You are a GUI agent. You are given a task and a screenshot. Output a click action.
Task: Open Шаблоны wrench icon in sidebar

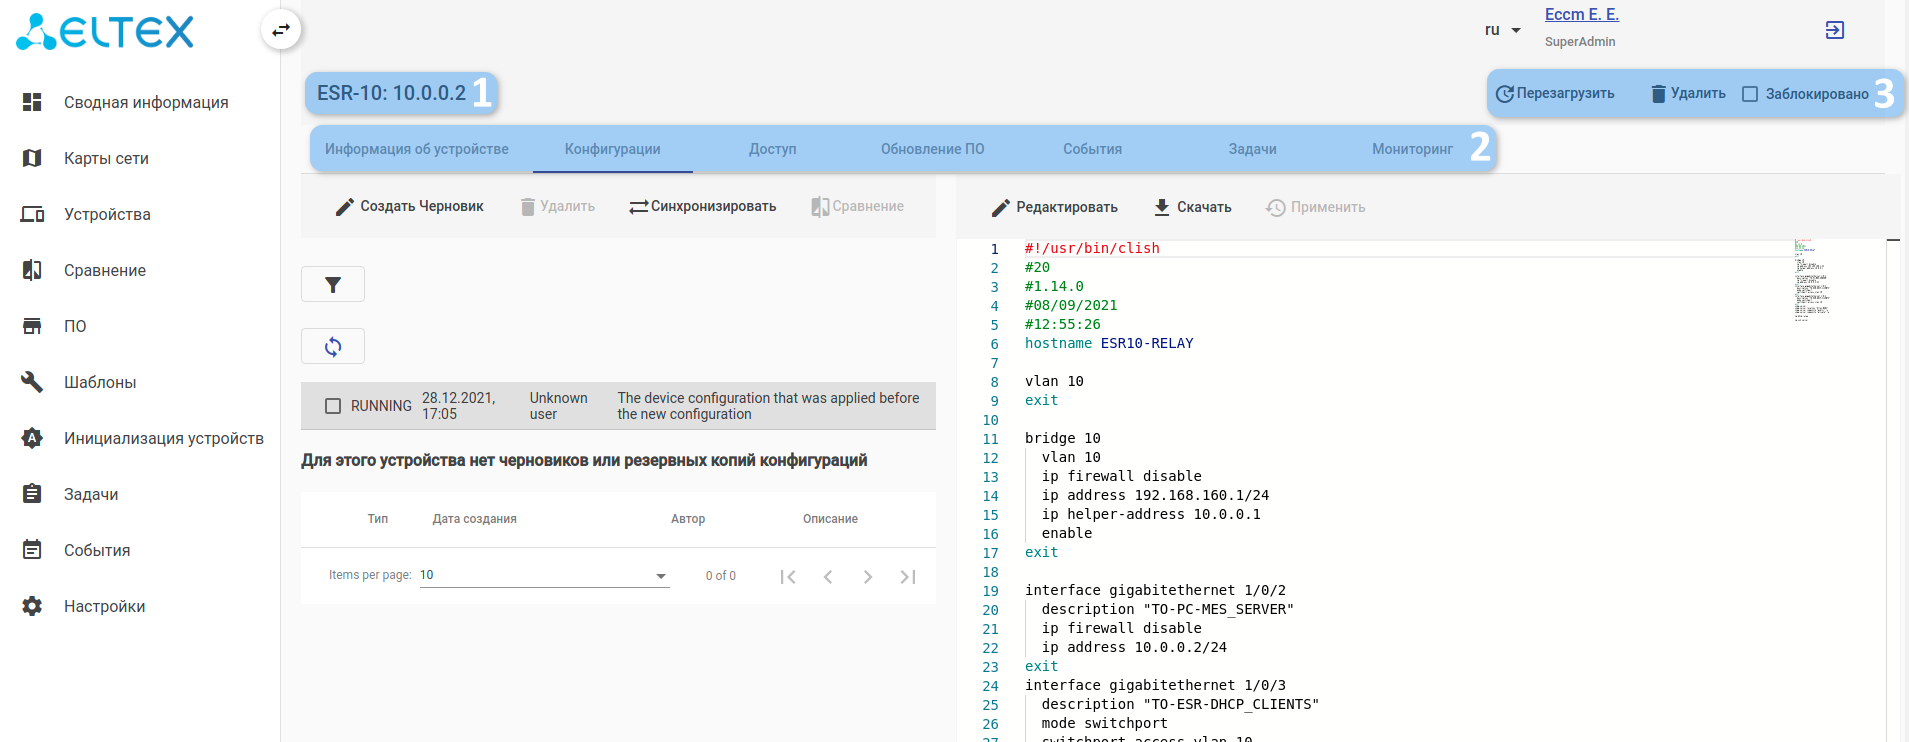[x=32, y=382]
